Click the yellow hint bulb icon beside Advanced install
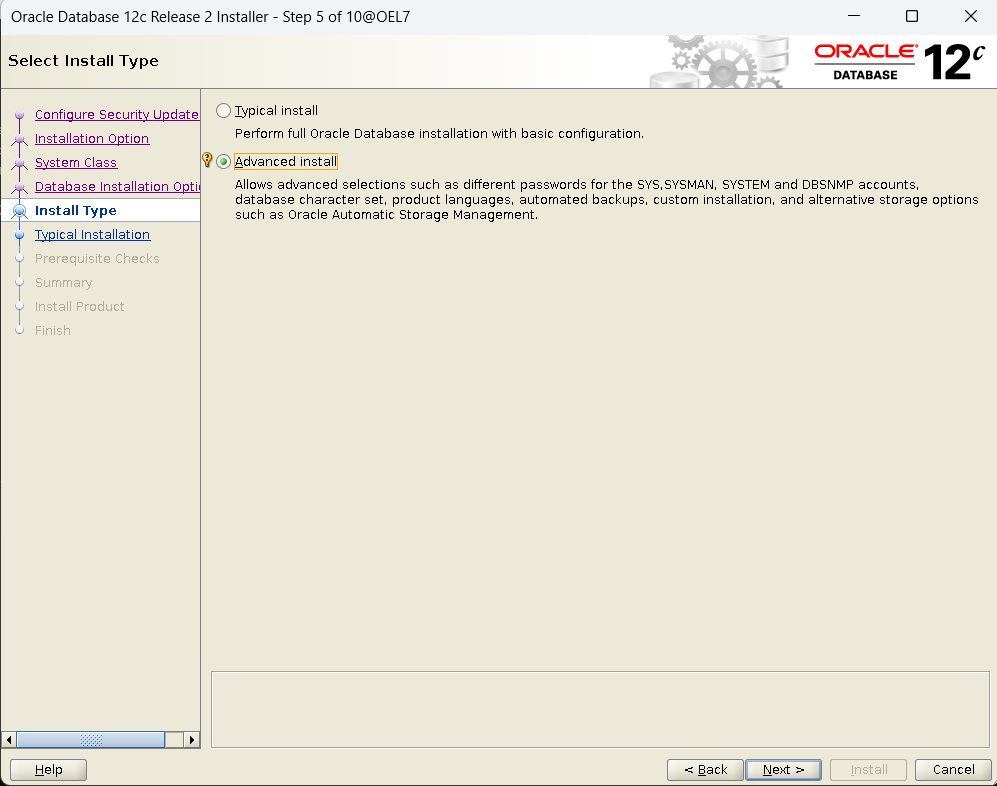This screenshot has width=997, height=786. (x=207, y=160)
